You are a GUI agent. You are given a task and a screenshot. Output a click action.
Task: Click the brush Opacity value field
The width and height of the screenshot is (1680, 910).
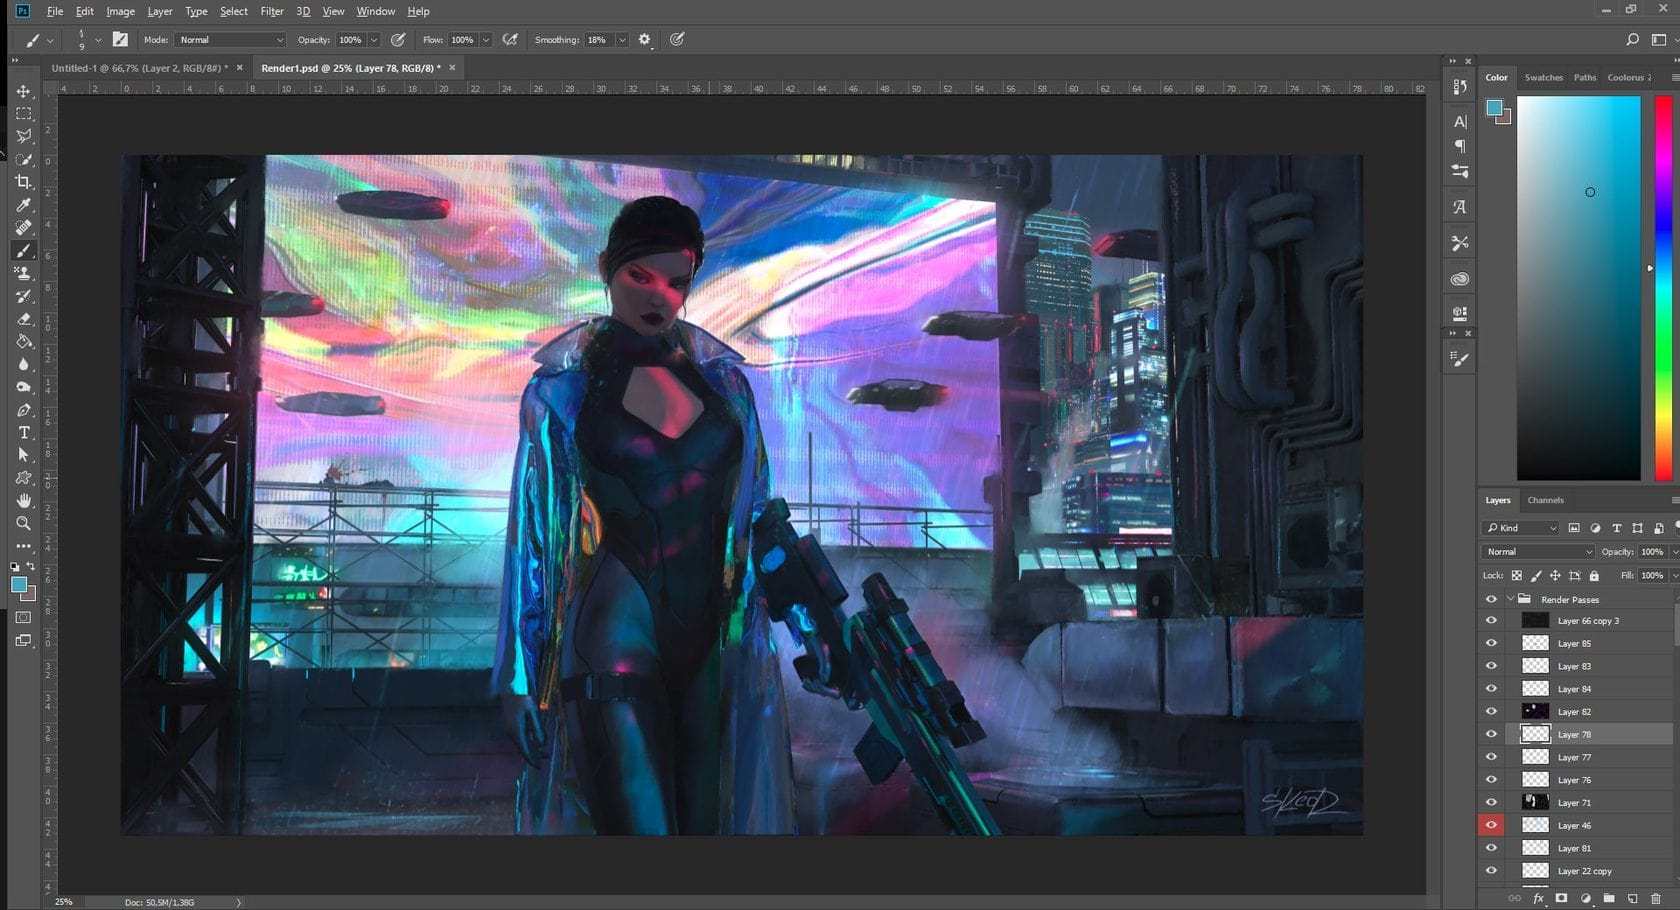(x=350, y=40)
